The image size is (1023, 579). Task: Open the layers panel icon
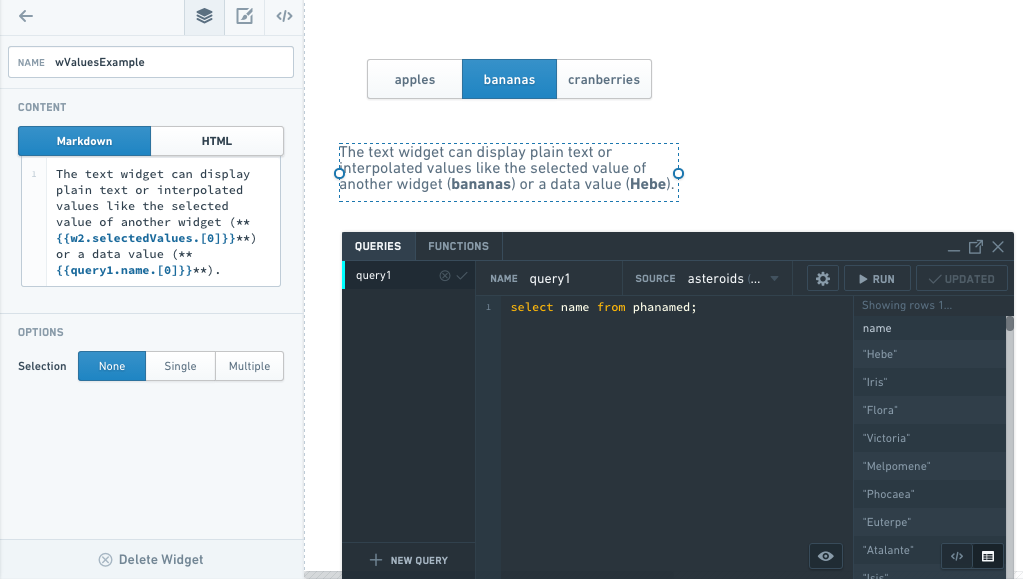coord(204,16)
